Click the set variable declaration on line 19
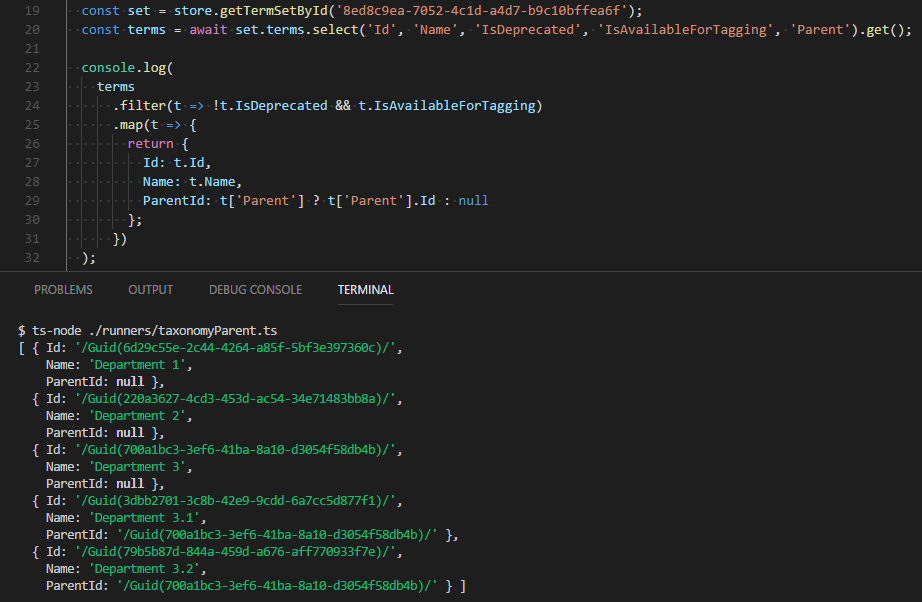This screenshot has width=922, height=602. [x=139, y=11]
